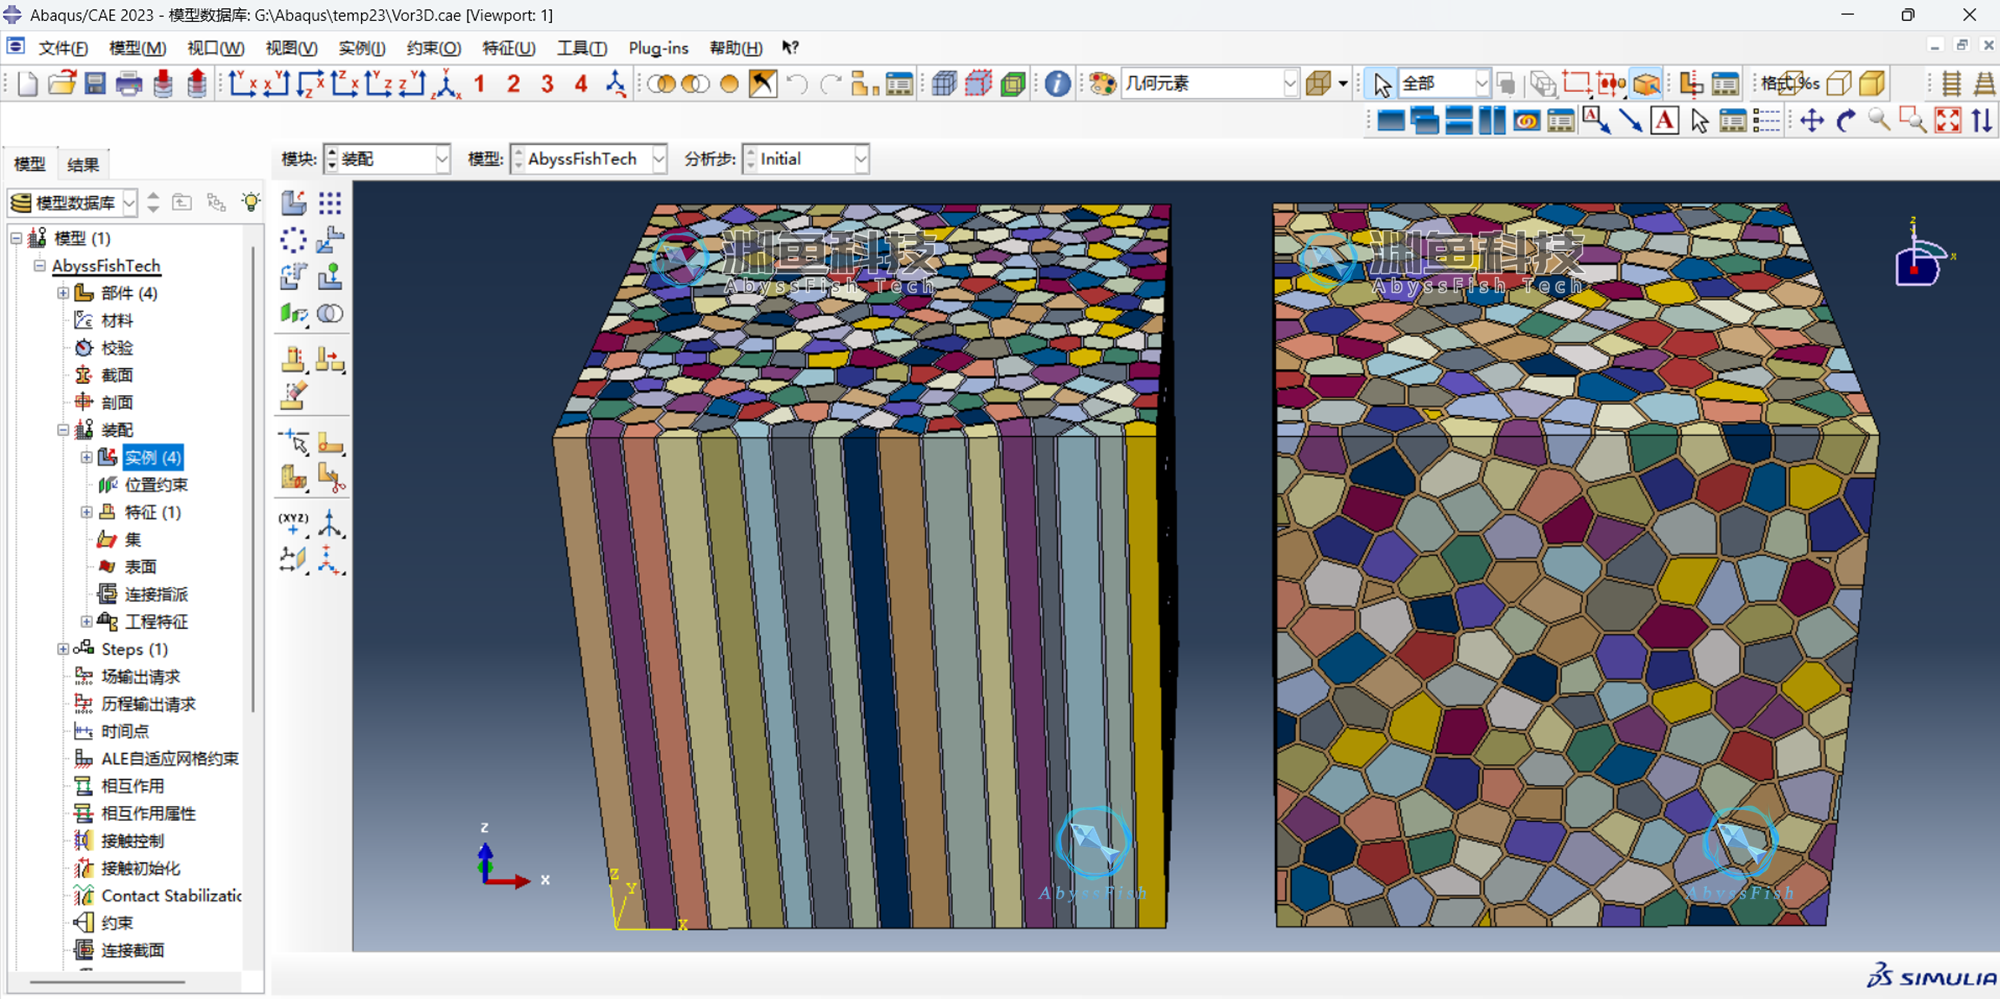Open the 文件(F) menu
Image resolution: width=2000 pixels, height=999 pixels.
[x=63, y=48]
